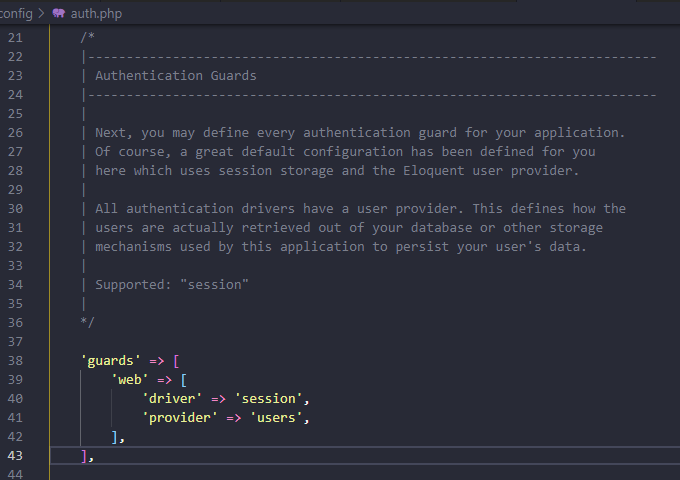Click the Supported: "session" comment line

[x=172, y=284]
